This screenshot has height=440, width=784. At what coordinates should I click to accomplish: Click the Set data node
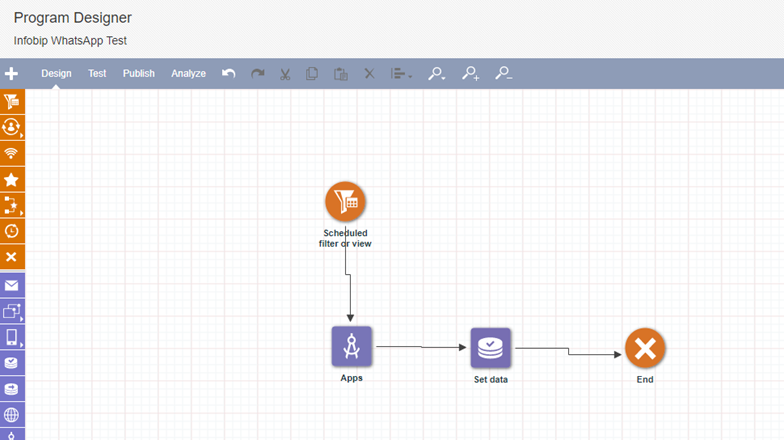click(491, 348)
